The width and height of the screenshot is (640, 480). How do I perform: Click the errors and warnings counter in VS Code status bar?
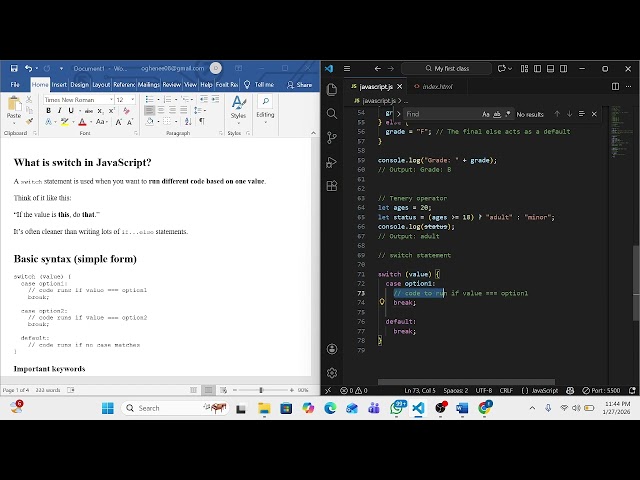click(354, 391)
